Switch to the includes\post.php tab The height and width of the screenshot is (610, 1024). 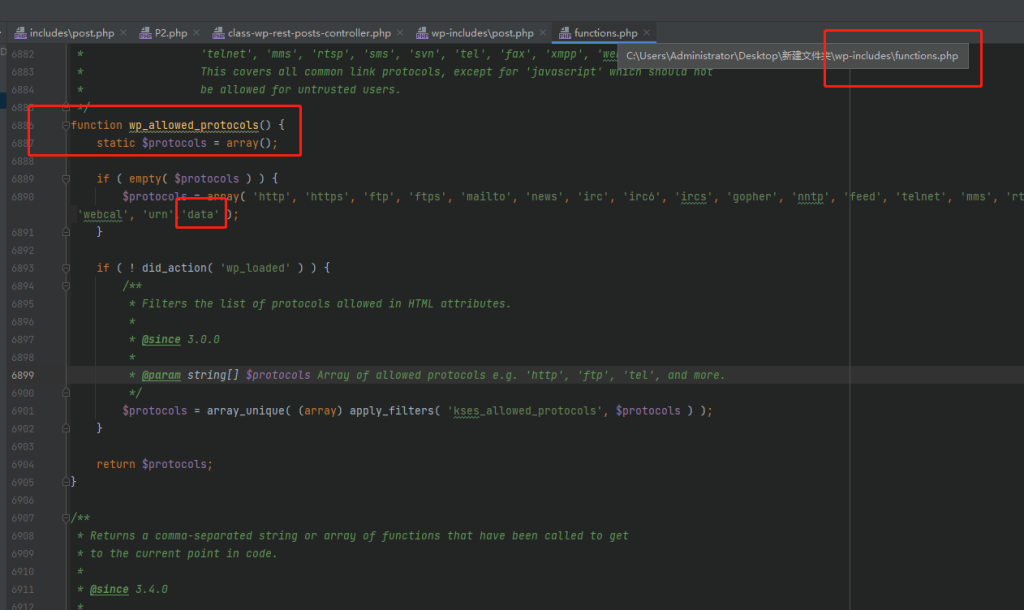pyautogui.click(x=71, y=33)
